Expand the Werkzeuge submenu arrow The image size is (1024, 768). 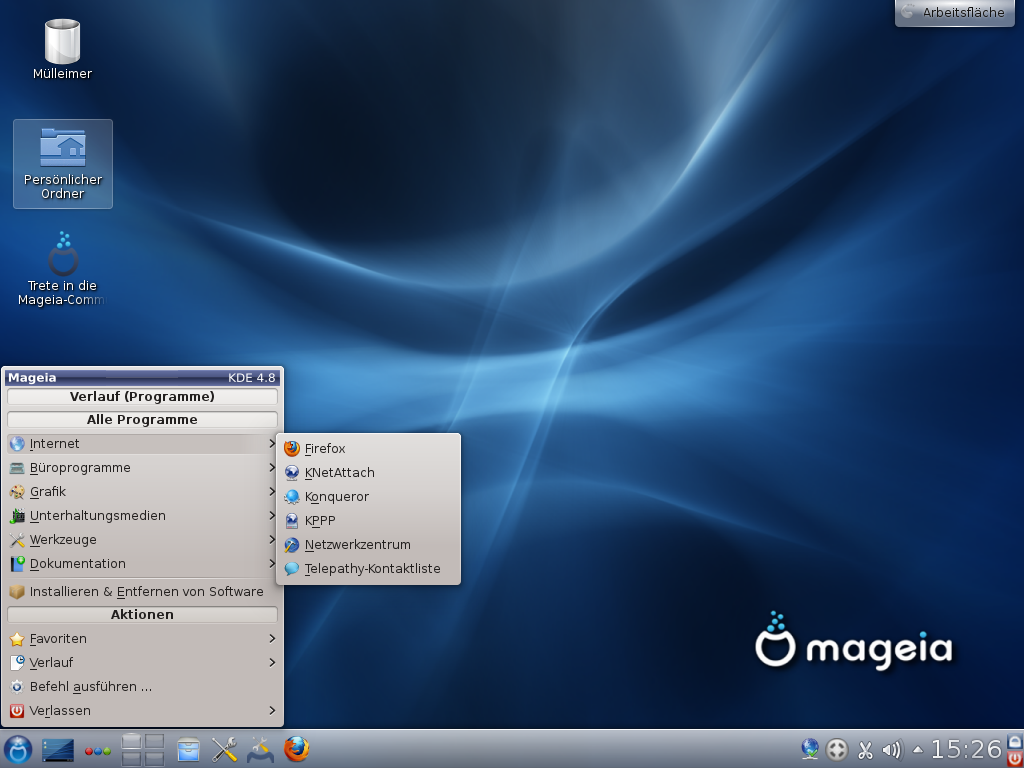click(272, 539)
